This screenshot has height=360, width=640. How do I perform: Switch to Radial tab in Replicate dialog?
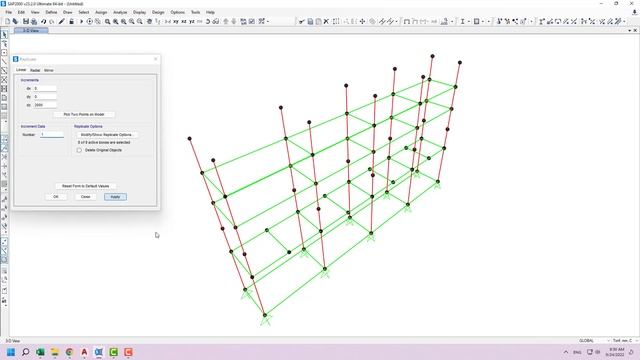pyautogui.click(x=35, y=70)
